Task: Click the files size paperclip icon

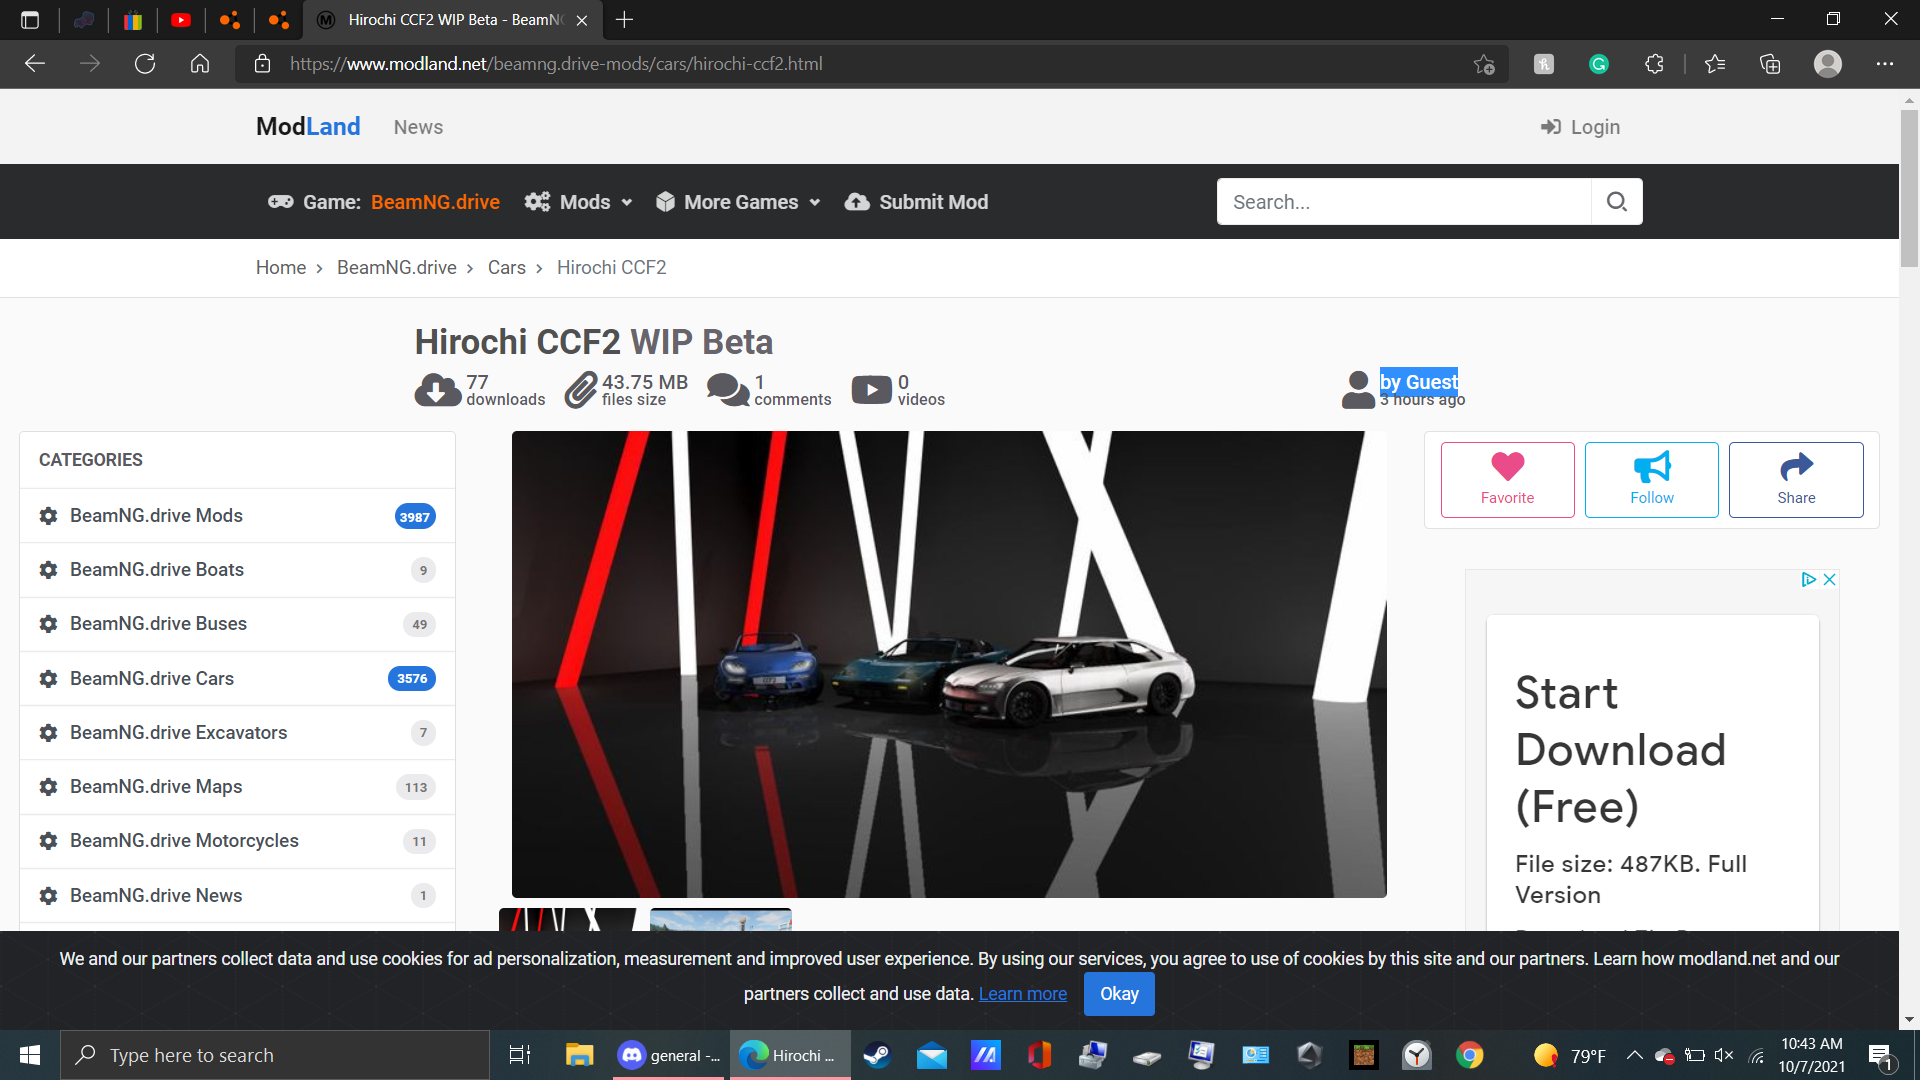Action: click(x=581, y=390)
